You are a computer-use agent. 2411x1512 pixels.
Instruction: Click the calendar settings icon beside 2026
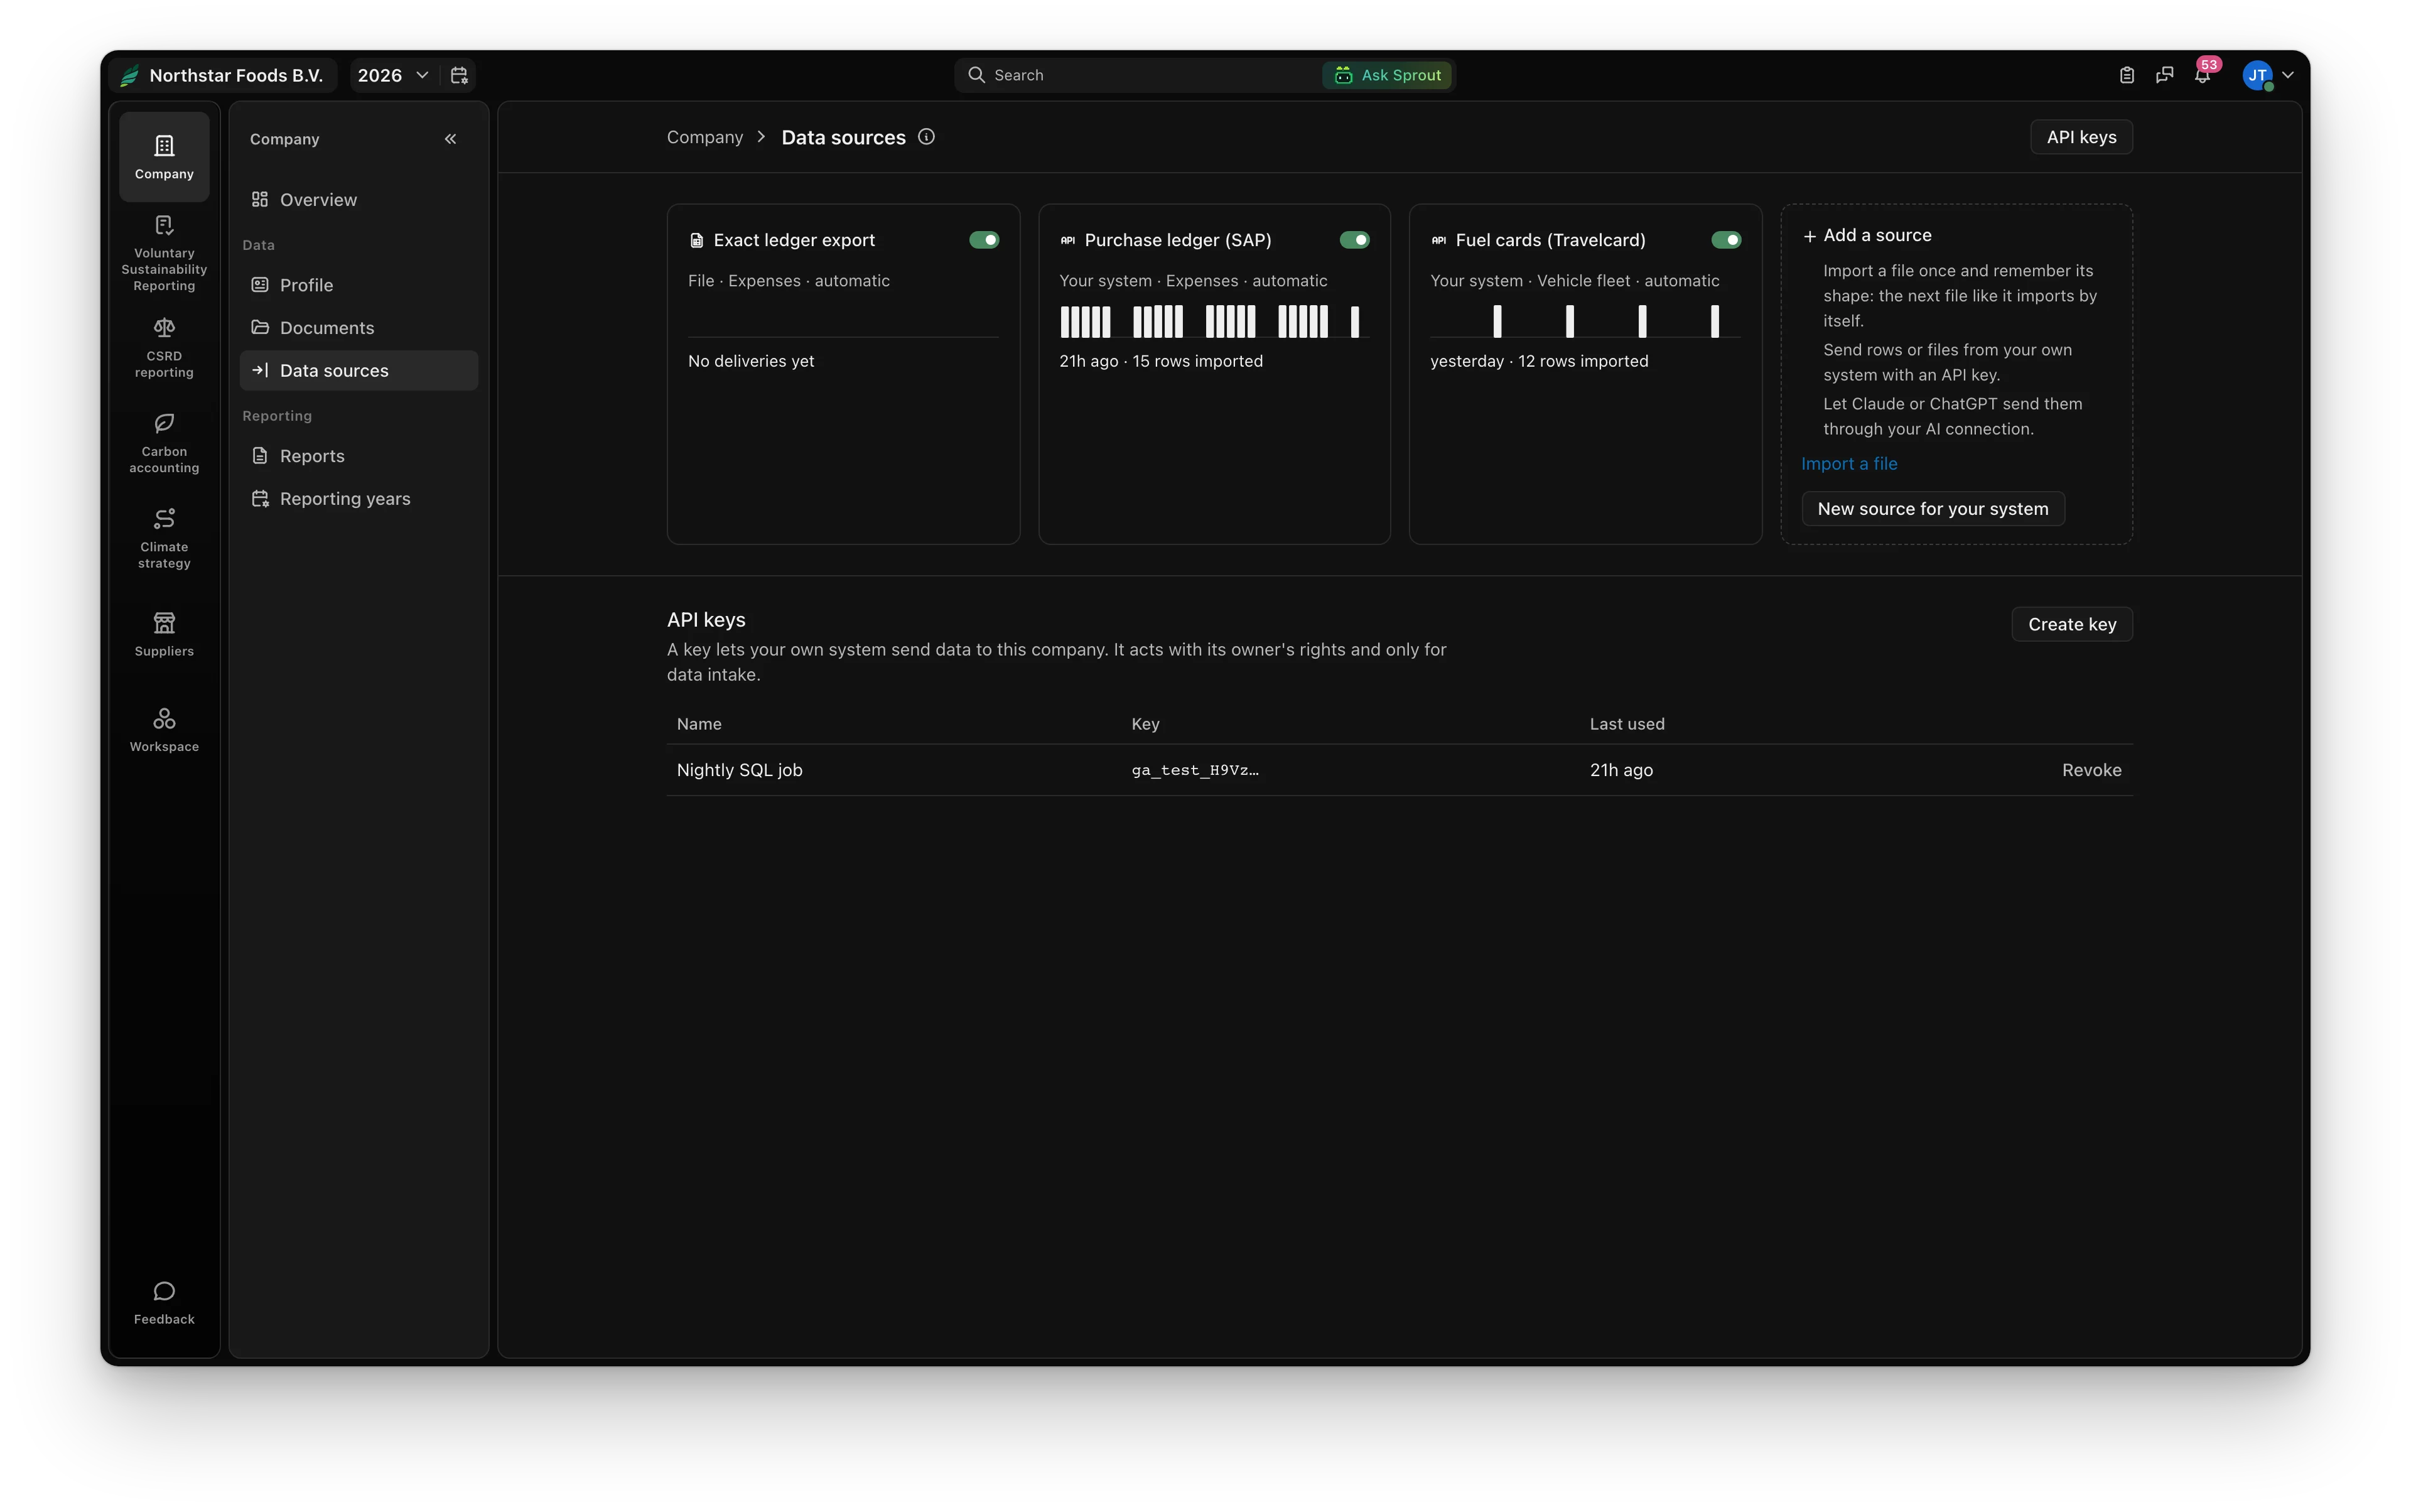459,75
